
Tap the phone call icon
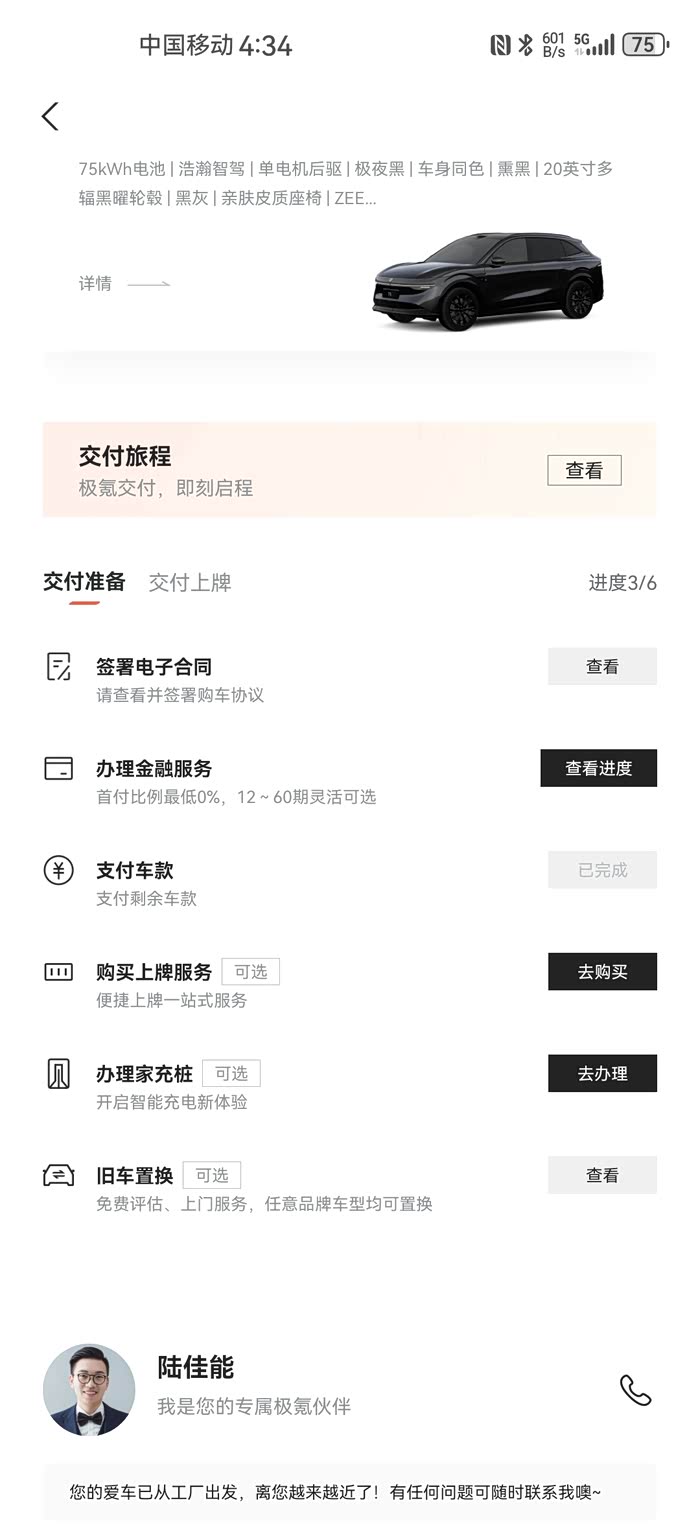(635, 1390)
